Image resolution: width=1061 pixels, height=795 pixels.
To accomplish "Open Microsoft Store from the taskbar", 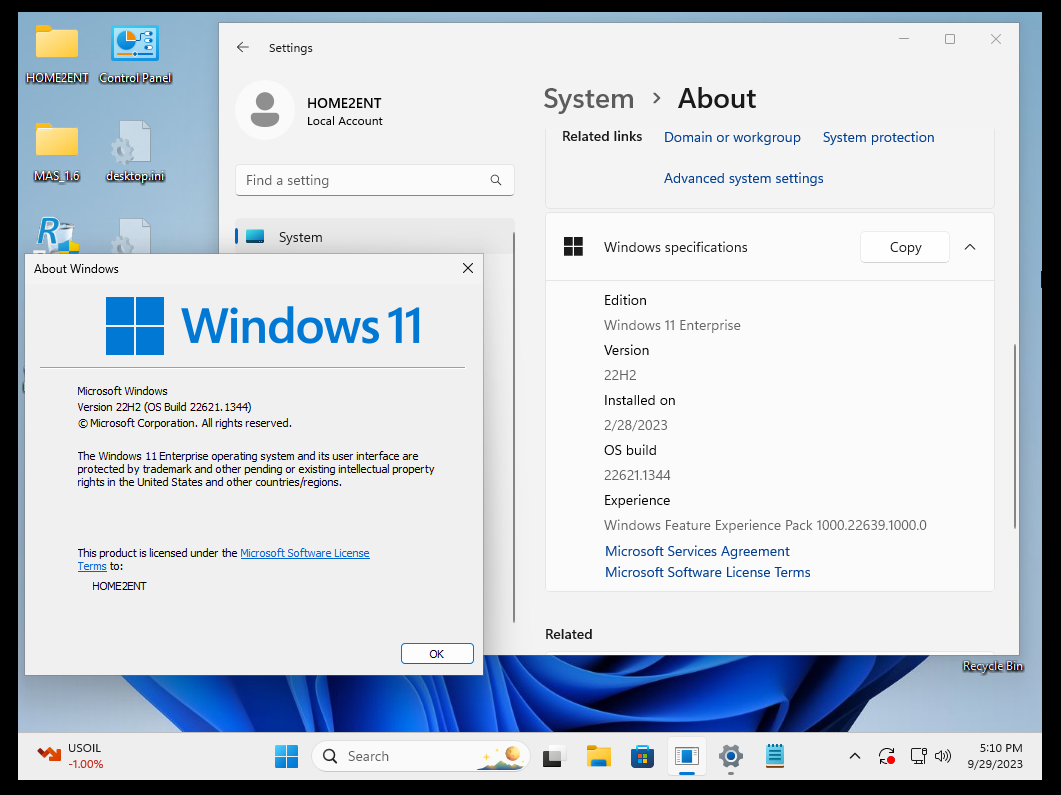I will [642, 756].
